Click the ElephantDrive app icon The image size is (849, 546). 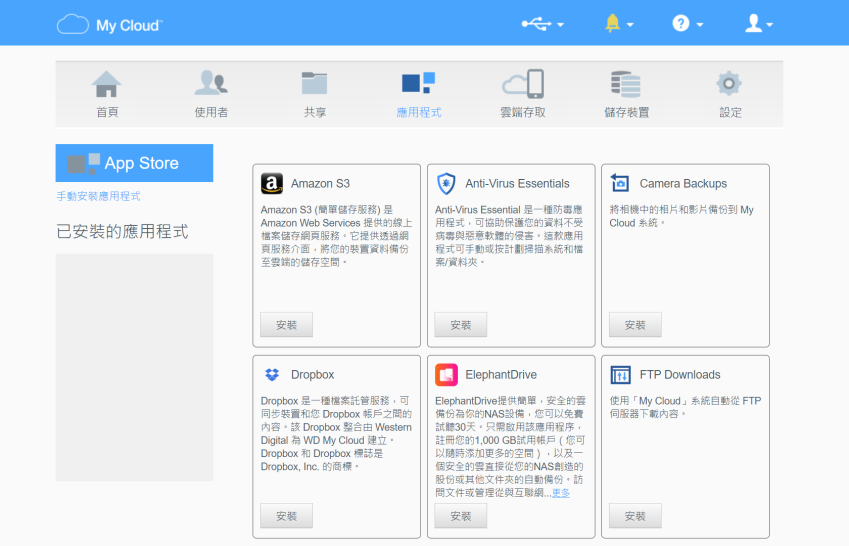coord(446,375)
